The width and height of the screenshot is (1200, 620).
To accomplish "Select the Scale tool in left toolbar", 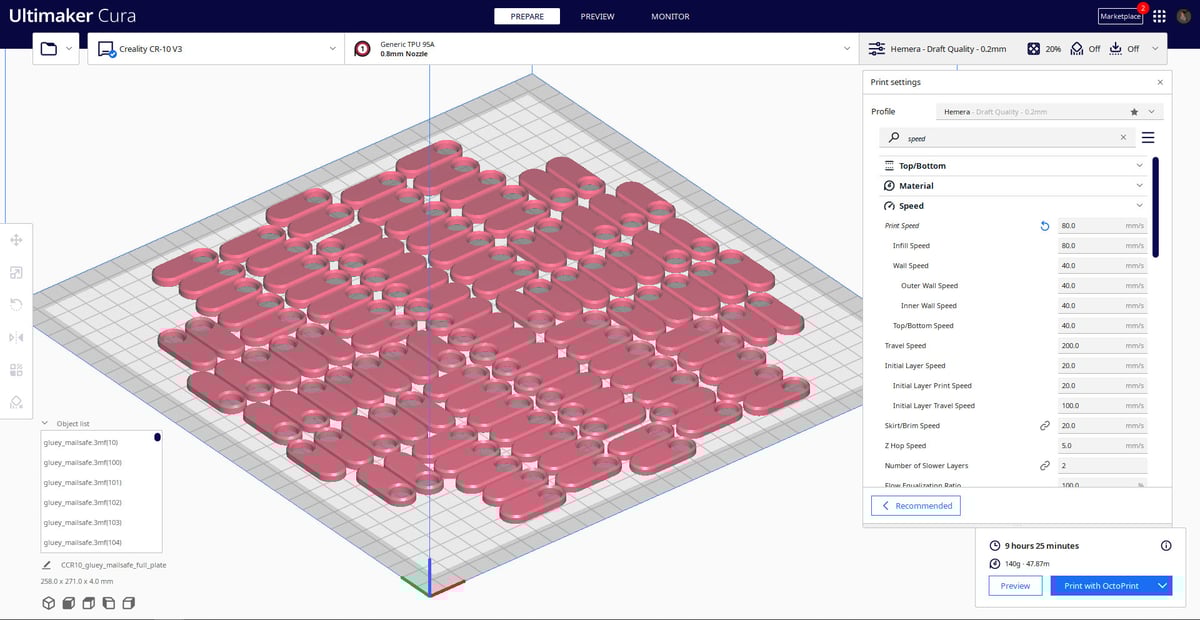I will click(x=16, y=273).
